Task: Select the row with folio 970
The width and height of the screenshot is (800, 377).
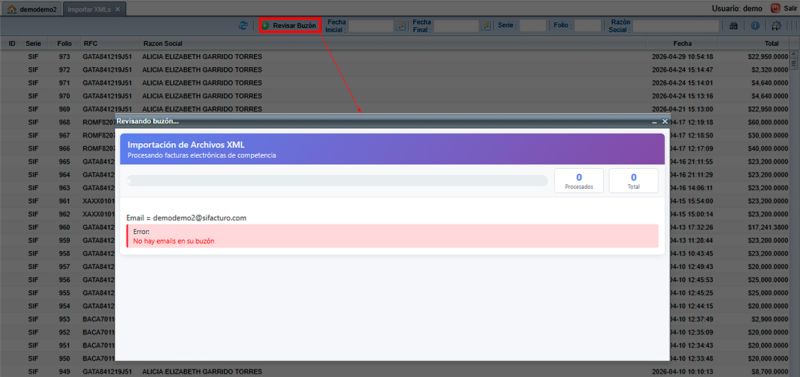Action: [x=396, y=96]
